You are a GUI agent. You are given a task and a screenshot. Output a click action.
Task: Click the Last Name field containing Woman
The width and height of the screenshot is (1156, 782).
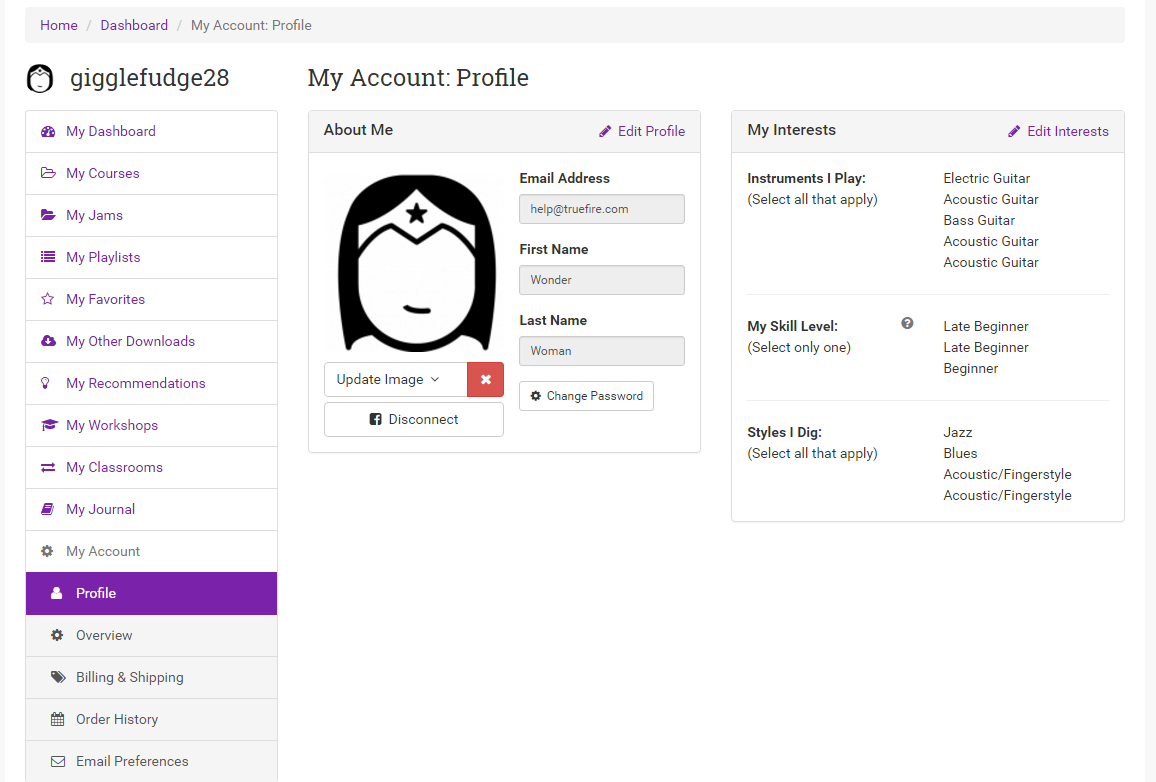pos(602,351)
